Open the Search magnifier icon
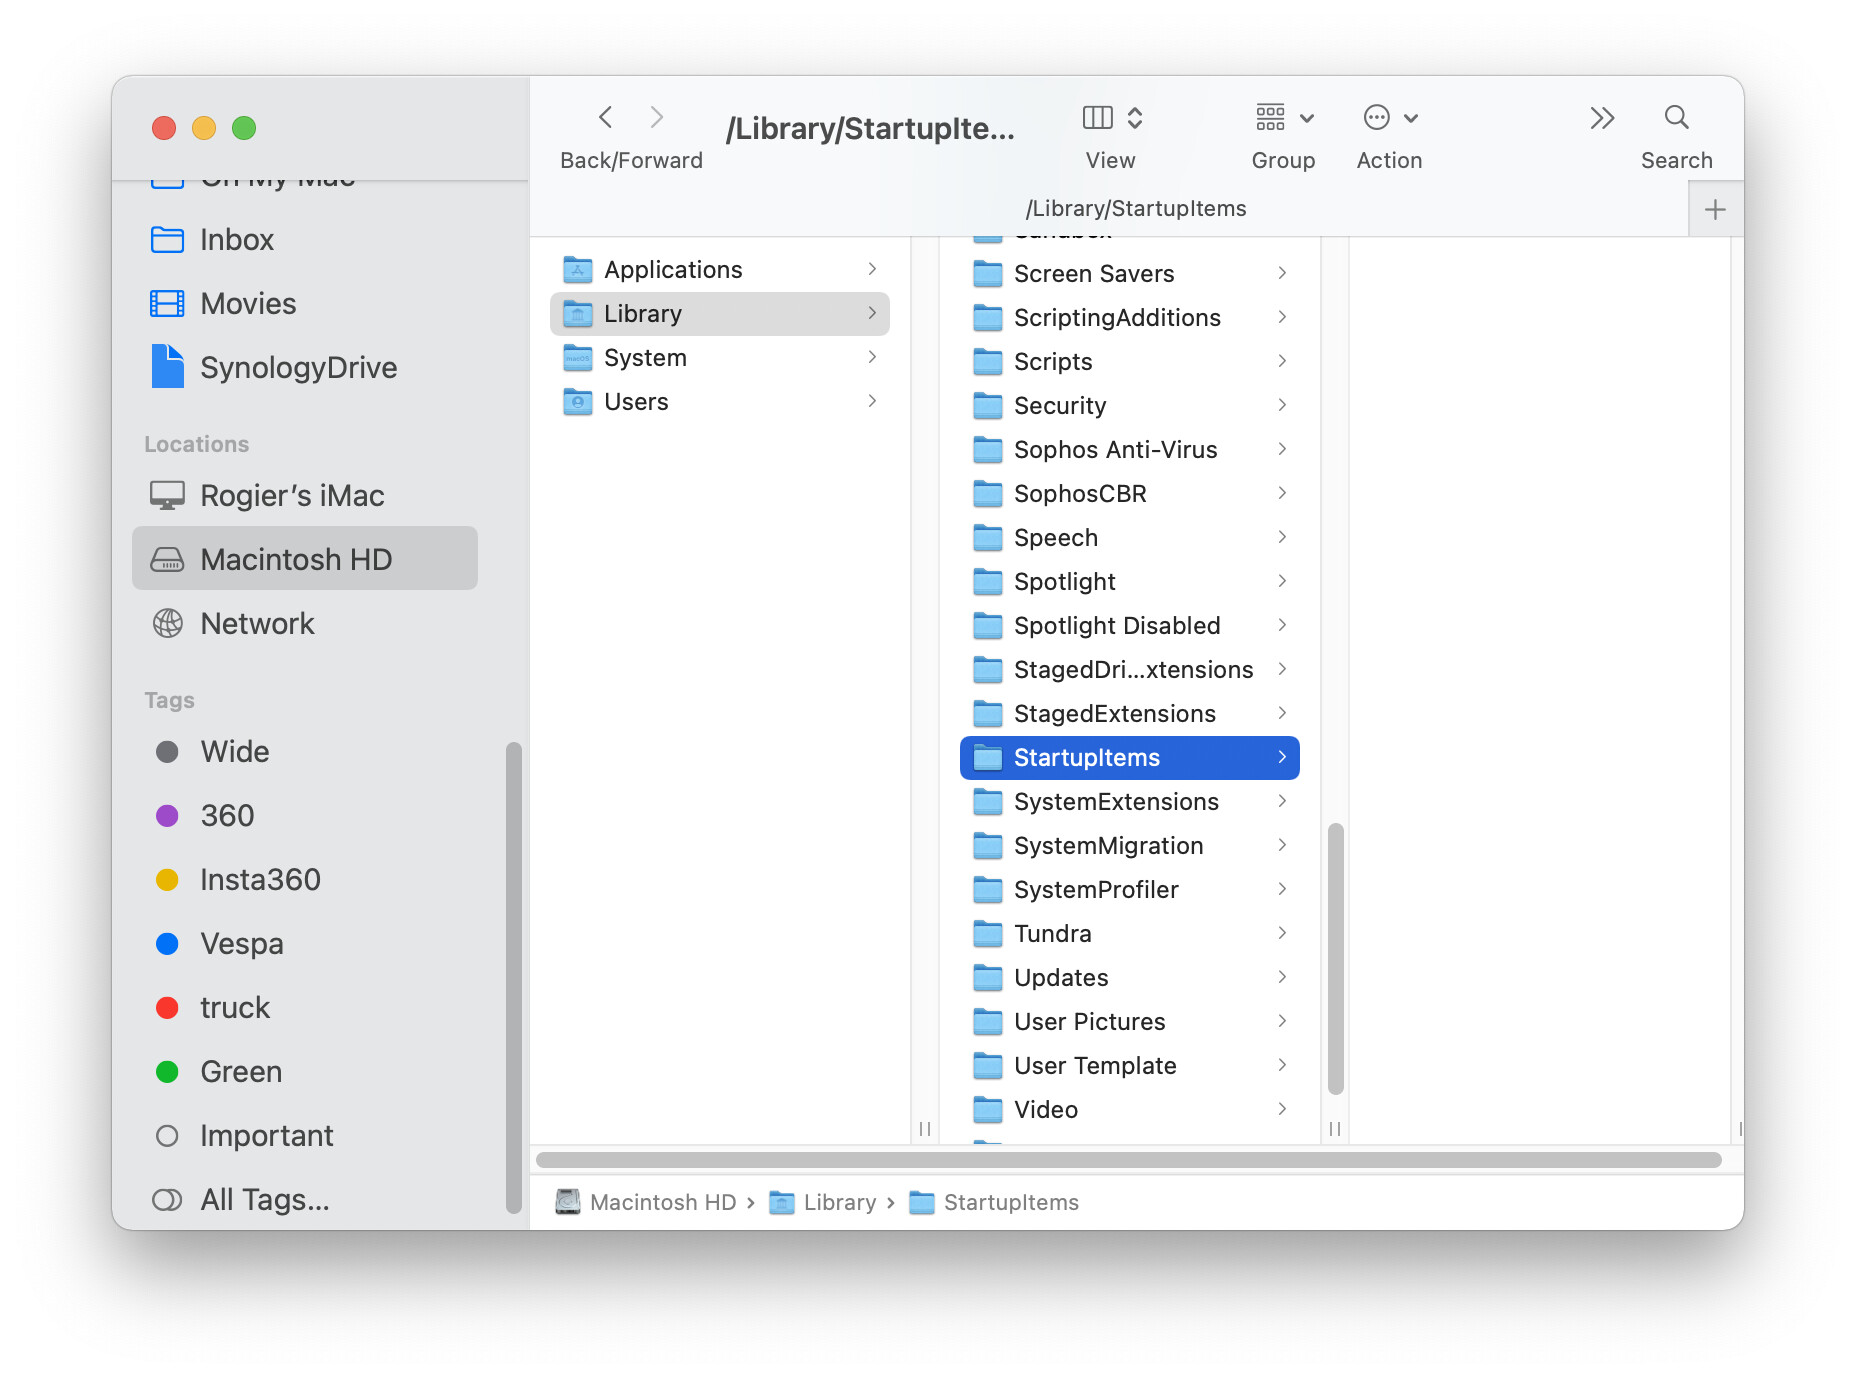Image resolution: width=1856 pixels, height=1378 pixels. pyautogui.click(x=1676, y=118)
